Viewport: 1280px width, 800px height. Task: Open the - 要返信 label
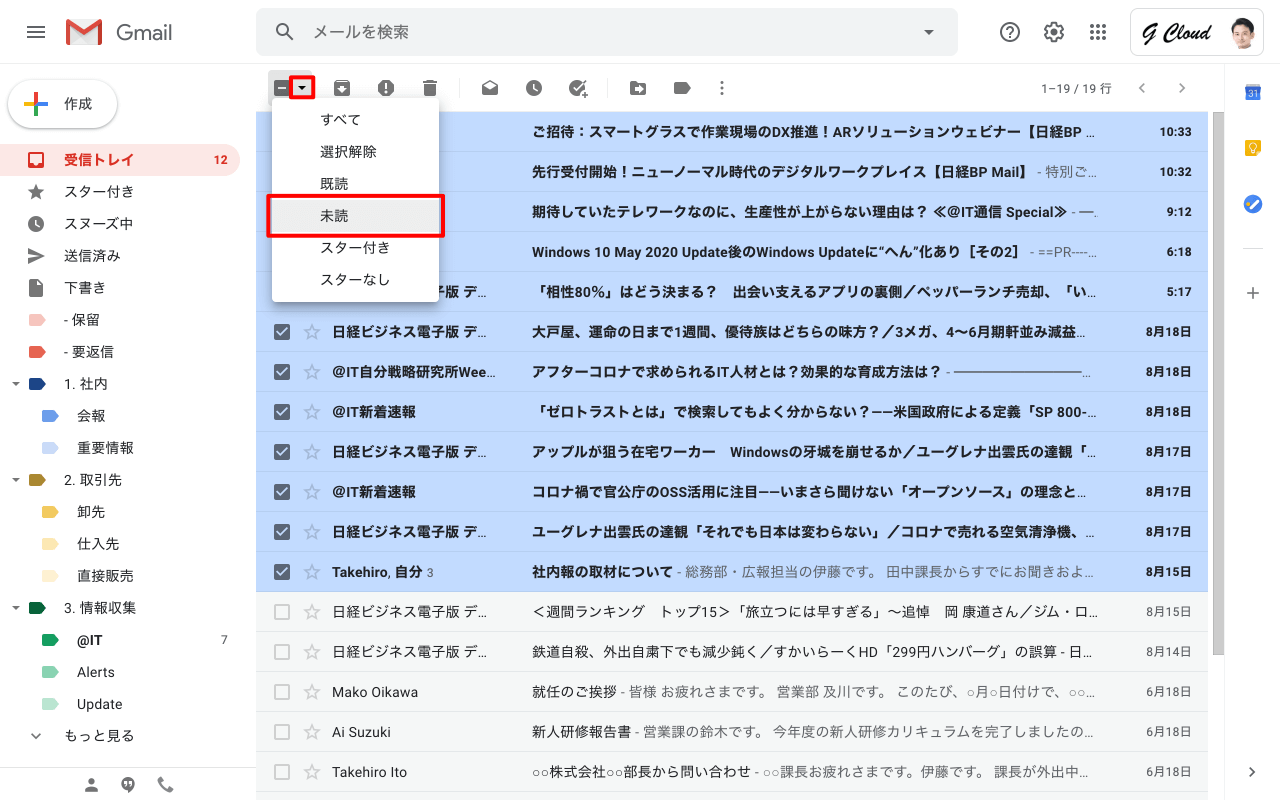click(x=120, y=352)
